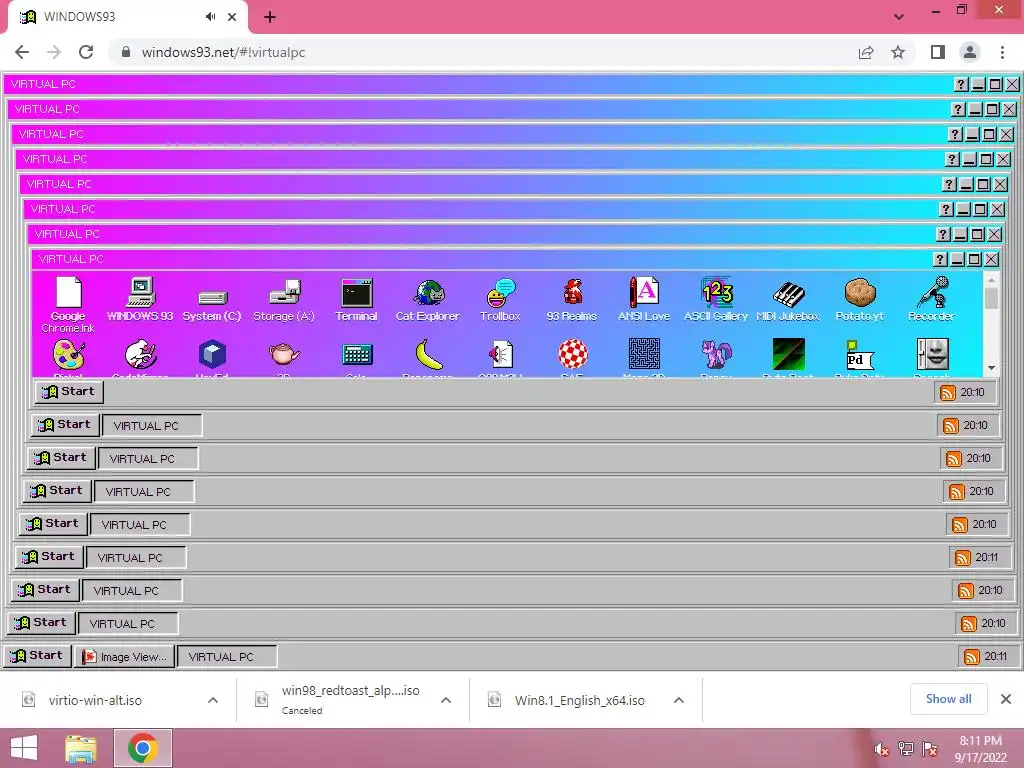Mute the WINDOWS93 browser tab

point(210,17)
